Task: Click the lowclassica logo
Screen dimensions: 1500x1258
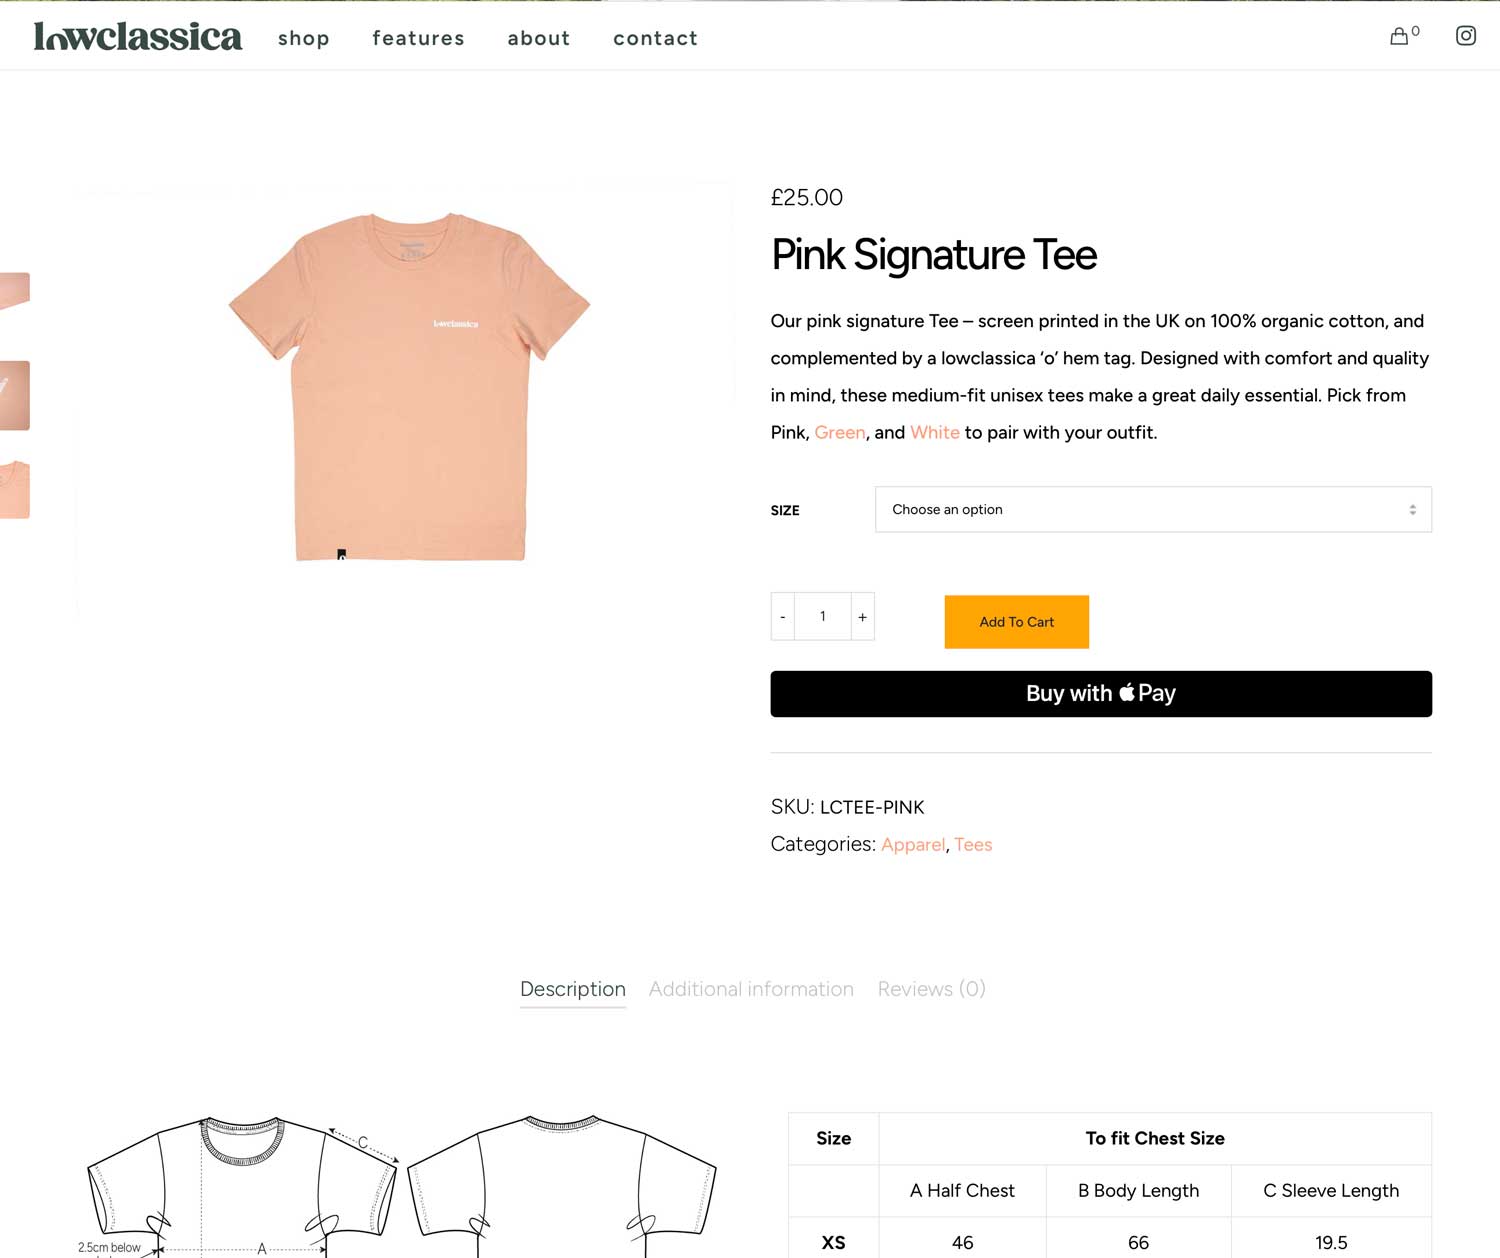Action: pyautogui.click(x=138, y=35)
